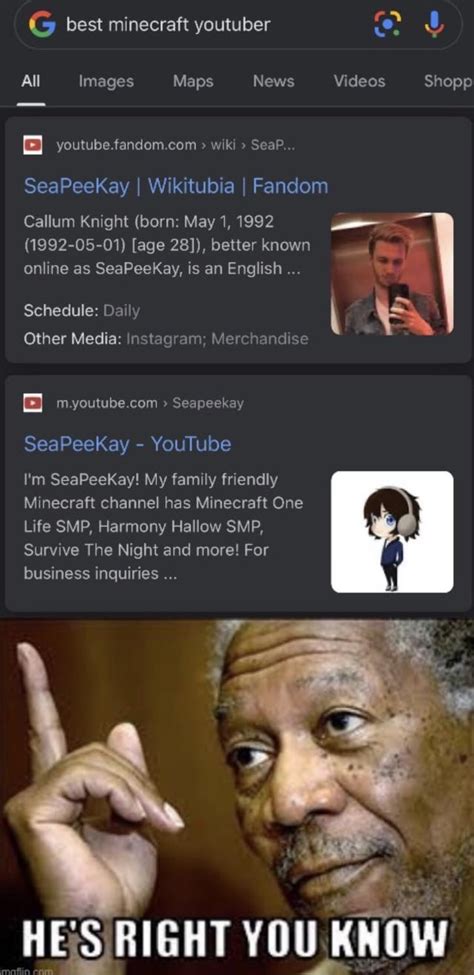Open the Shopping tab

448,81
